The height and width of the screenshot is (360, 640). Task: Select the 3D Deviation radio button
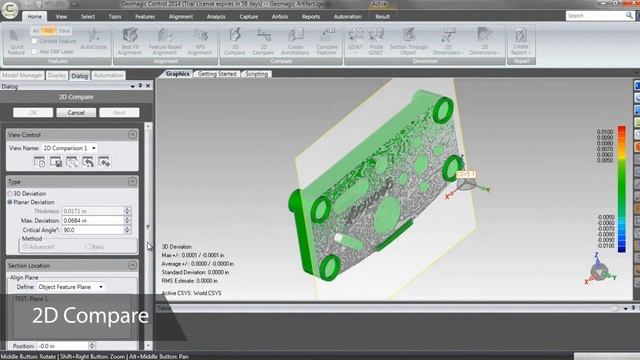10,193
